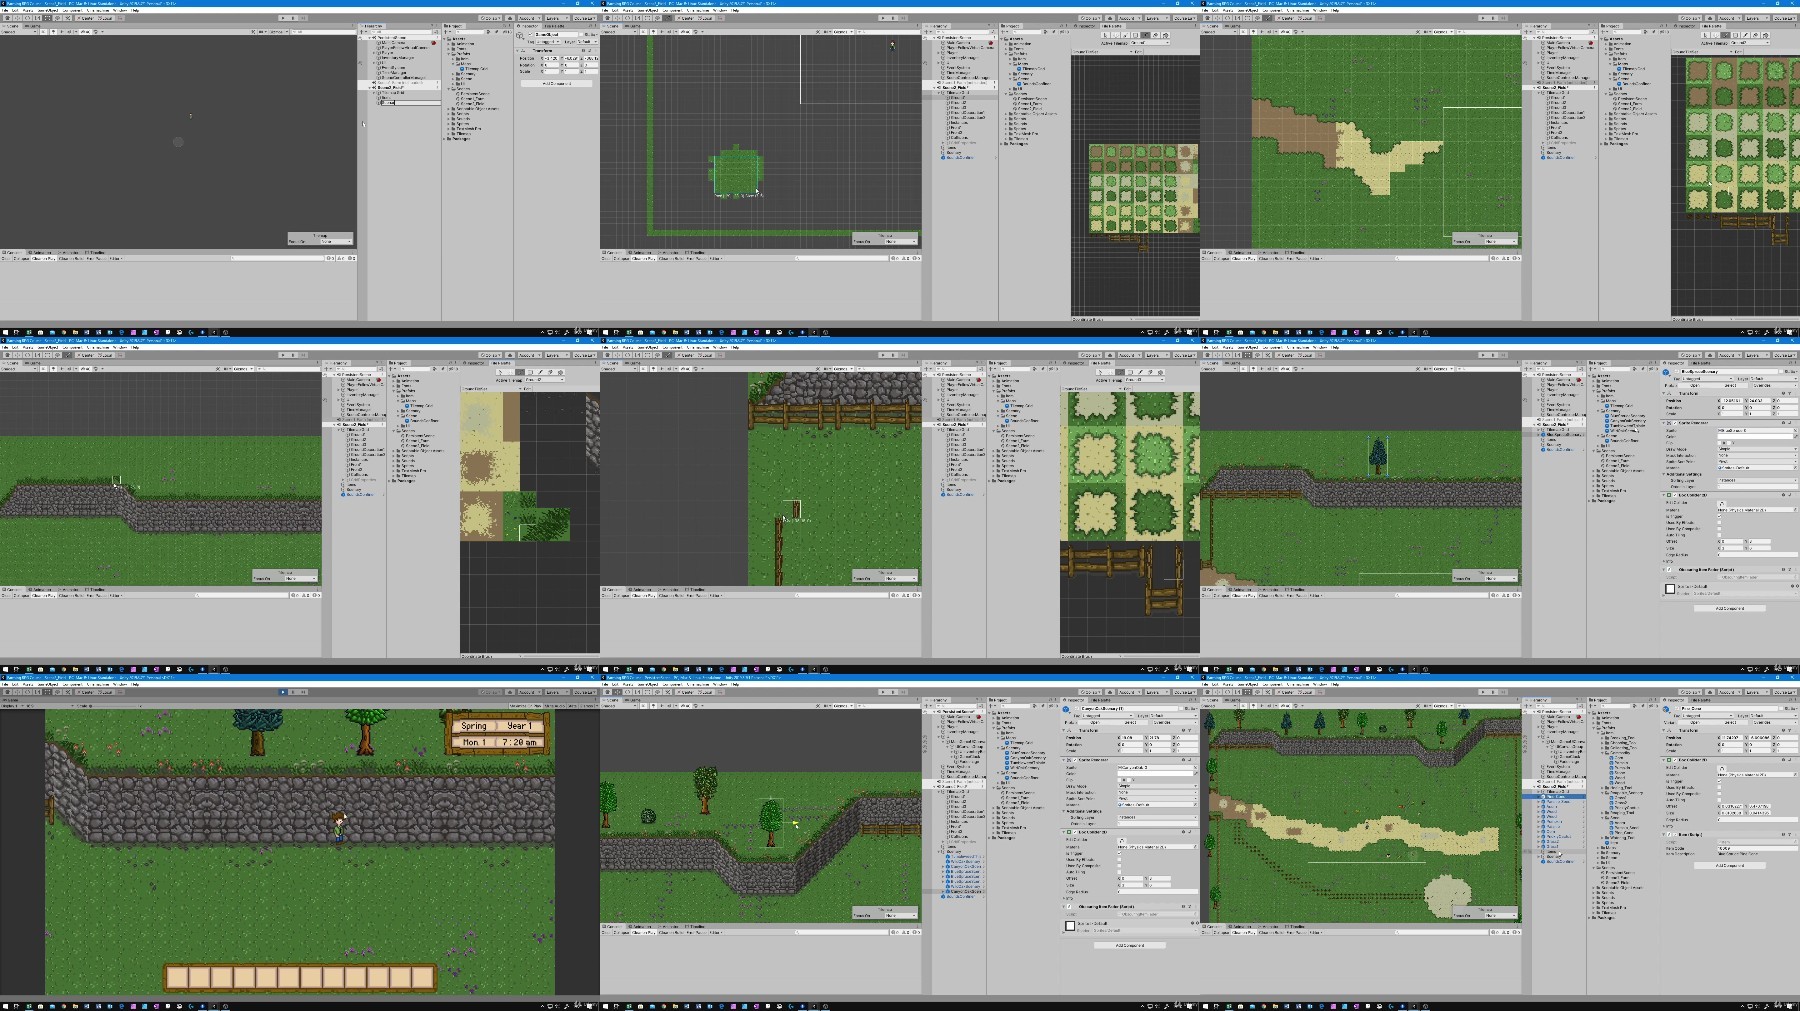The width and height of the screenshot is (1800, 1011).
Task: Open Task View icon below empty-scene window
Action: click(16, 332)
